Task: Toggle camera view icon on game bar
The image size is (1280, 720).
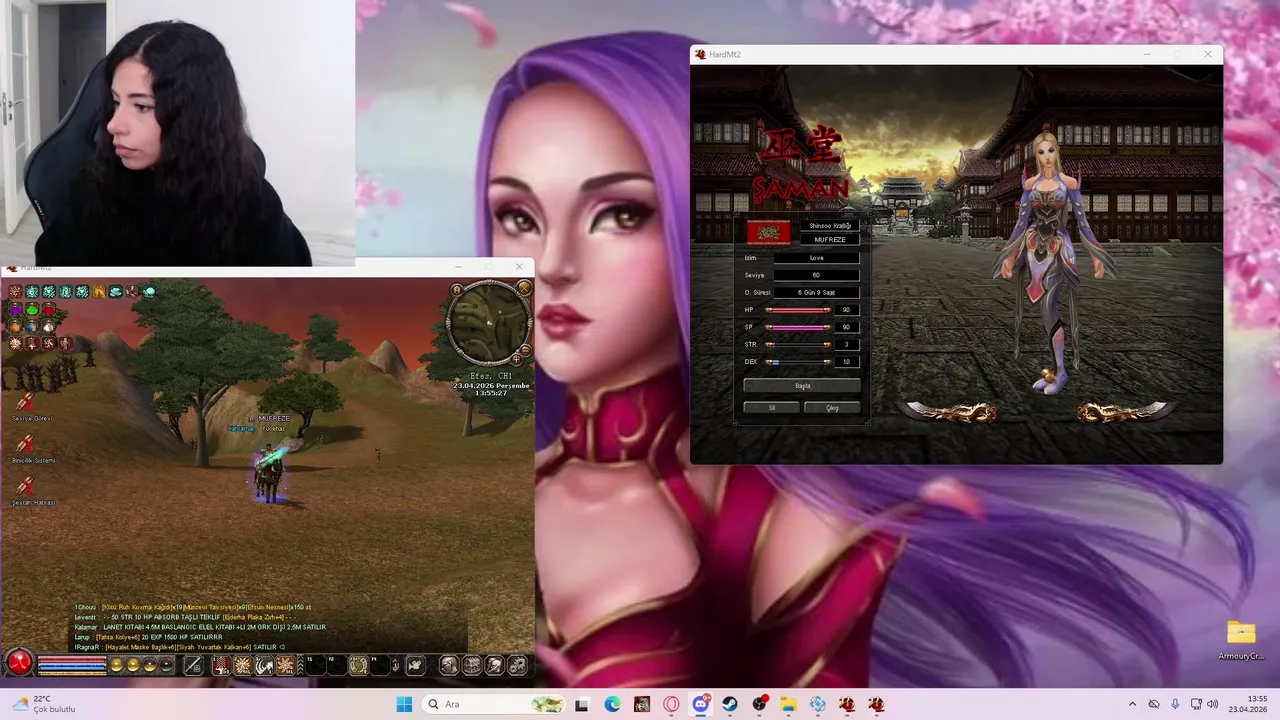Action: 416,665
